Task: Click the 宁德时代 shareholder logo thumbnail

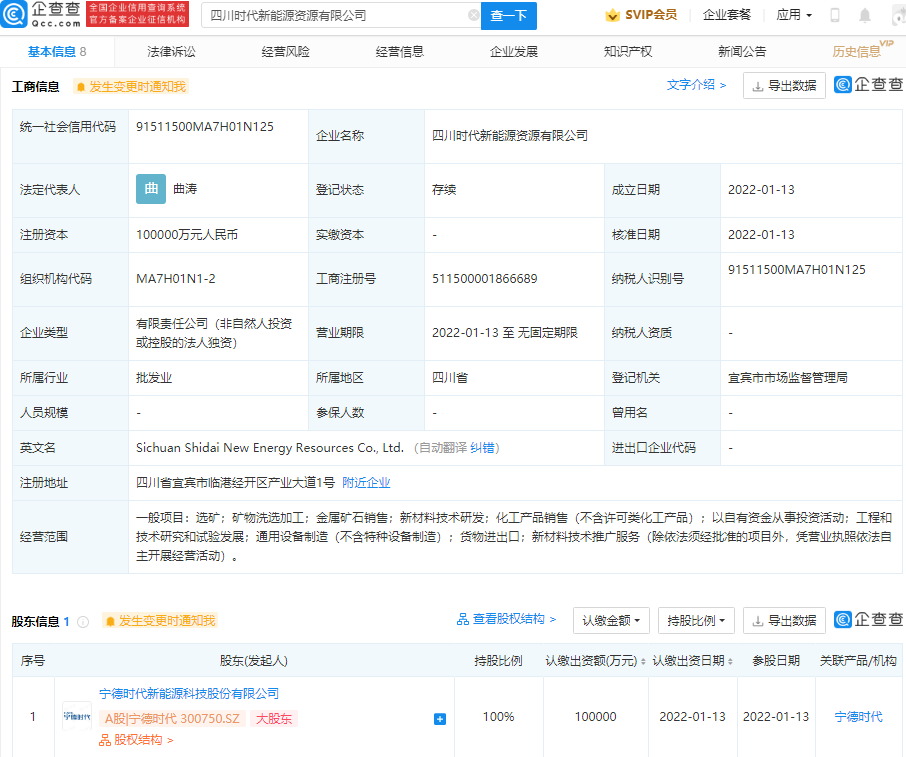Action: click(77, 716)
